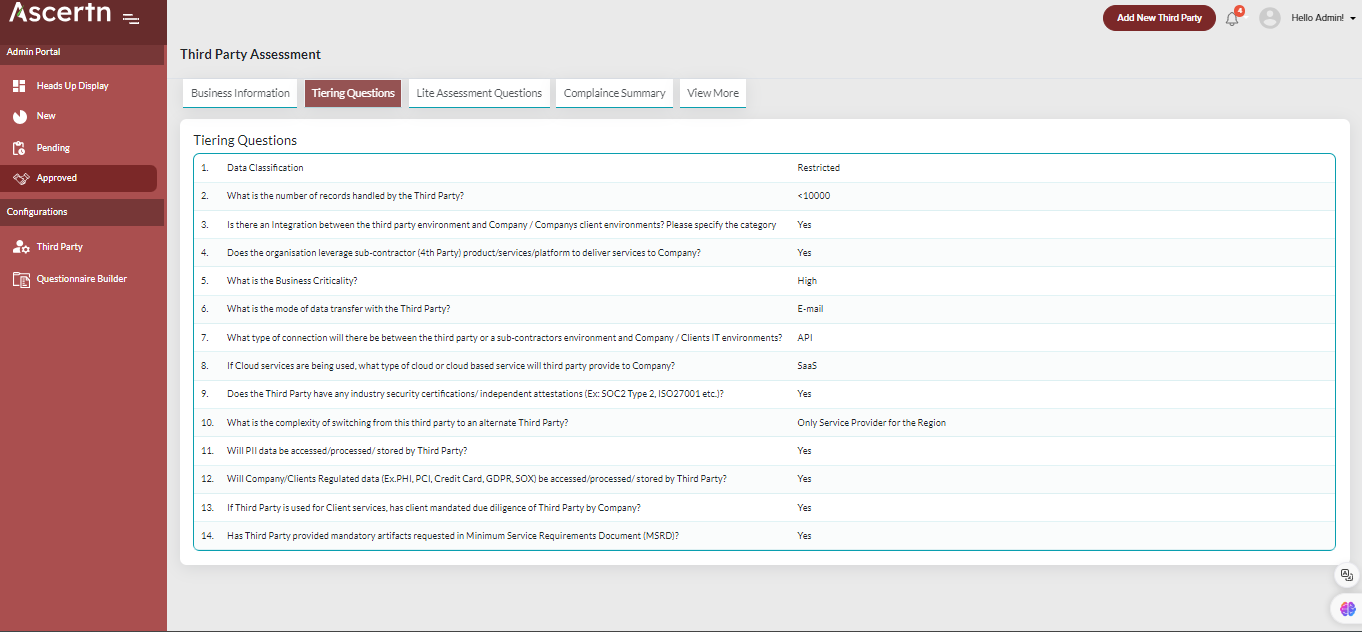This screenshot has height=632, width=1362.
Task: Open the View More tab
Action: pyautogui.click(x=713, y=93)
